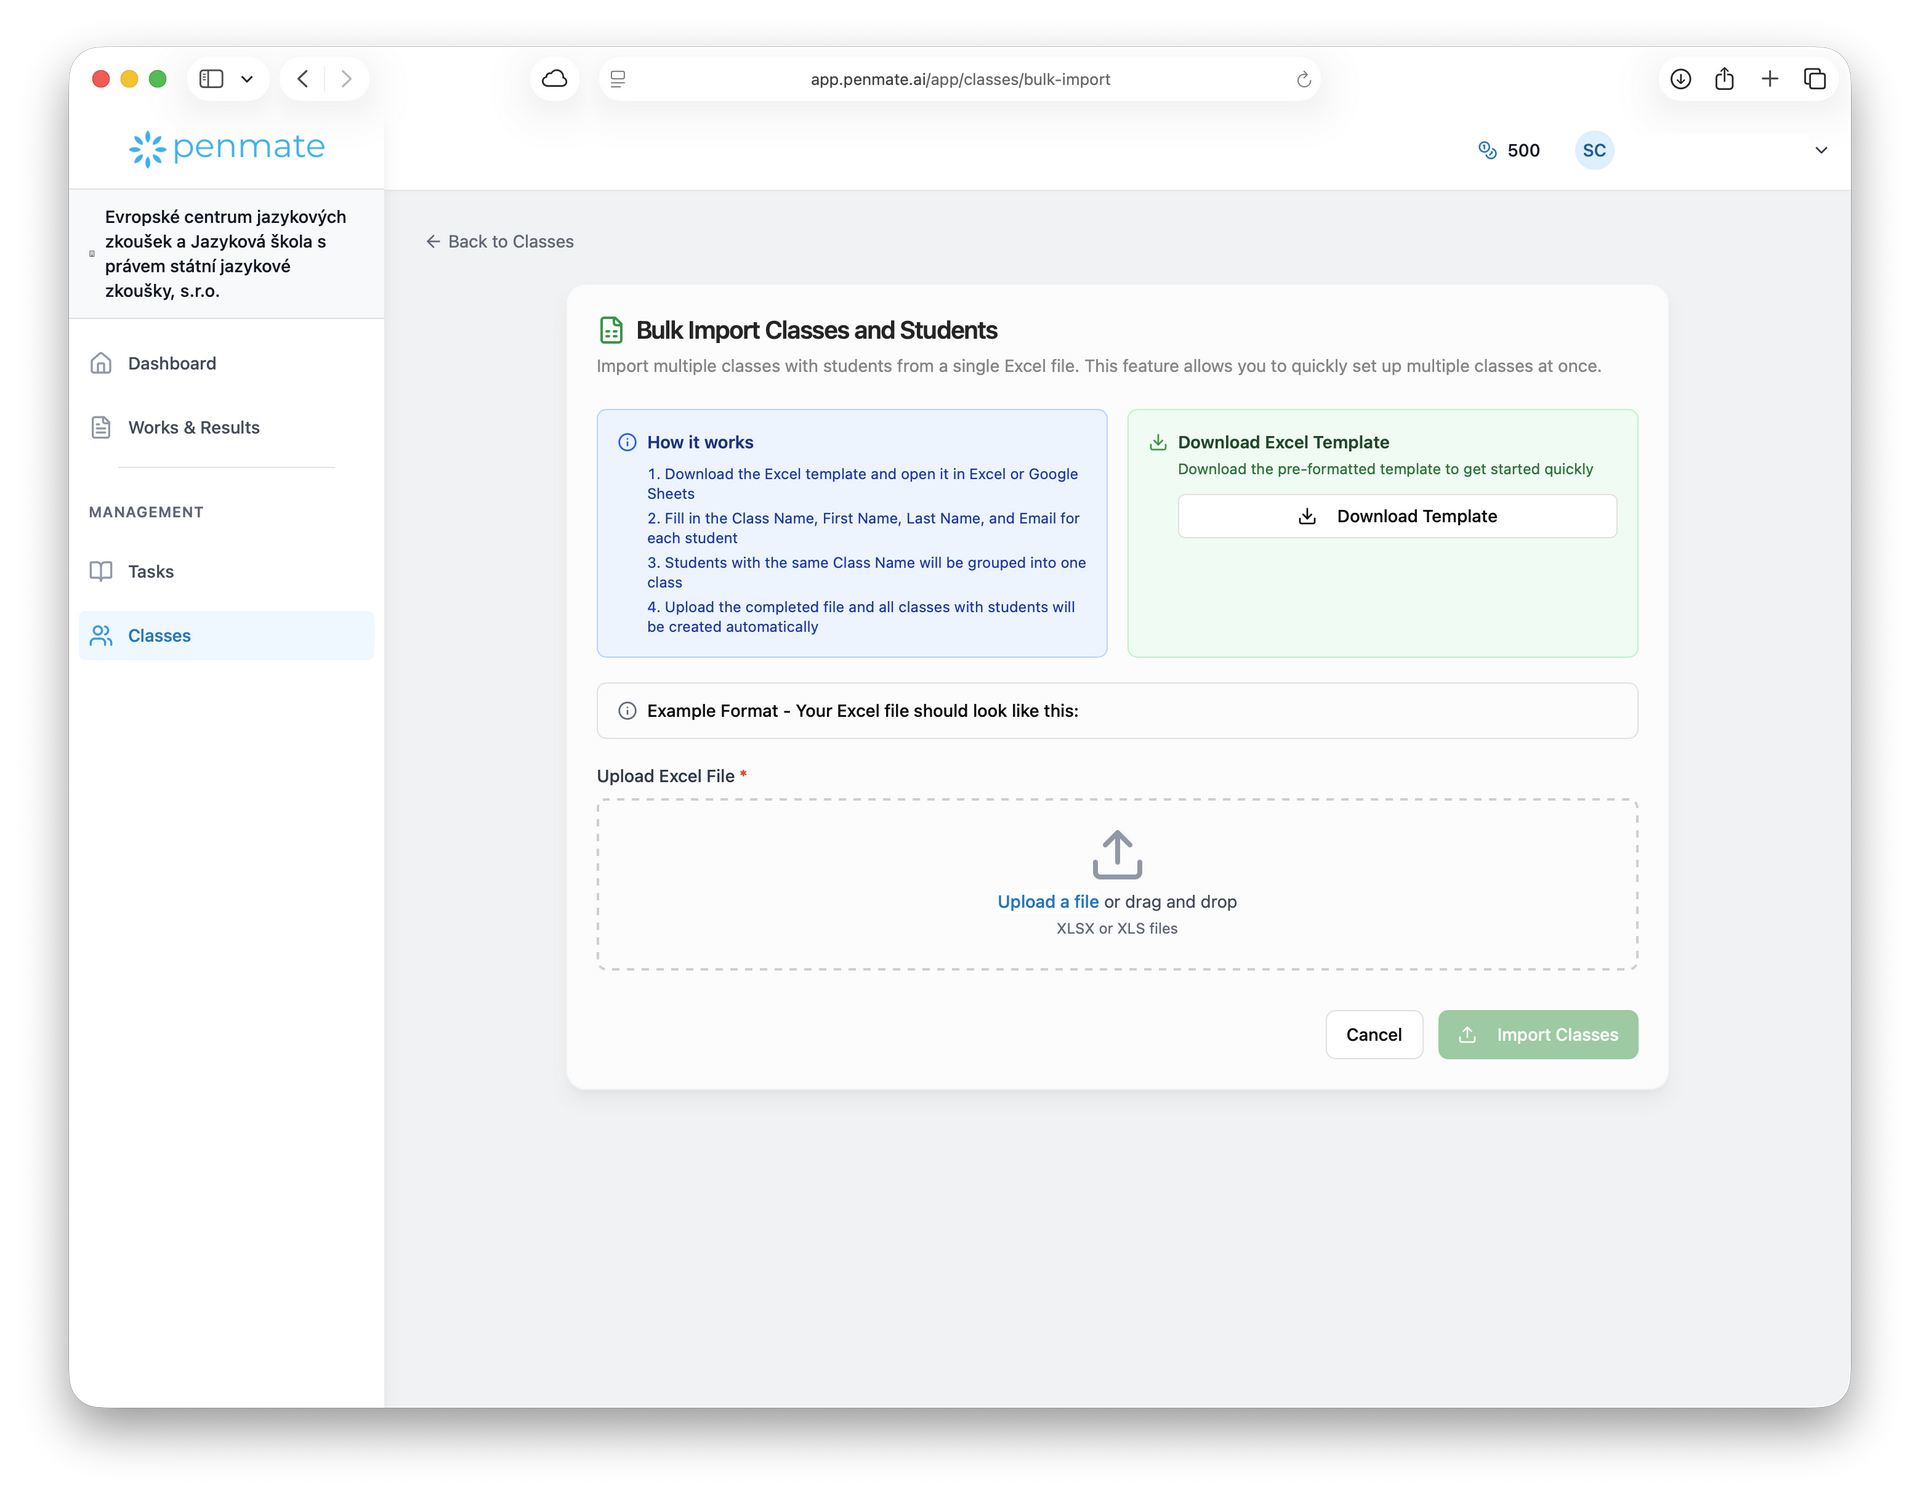
Task: Reload the page using refresh icon
Action: (x=1303, y=80)
